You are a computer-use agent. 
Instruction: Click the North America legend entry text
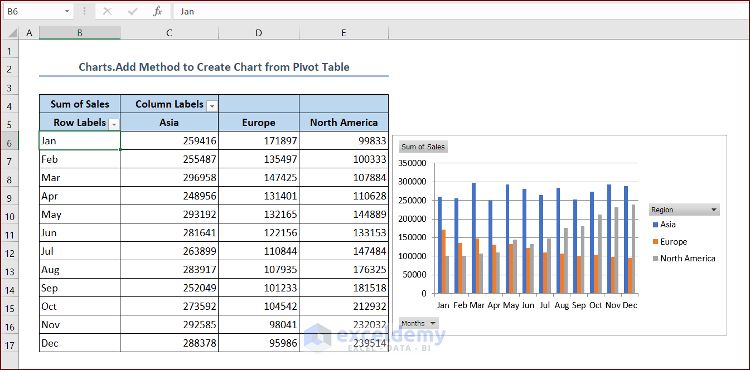[x=688, y=259]
